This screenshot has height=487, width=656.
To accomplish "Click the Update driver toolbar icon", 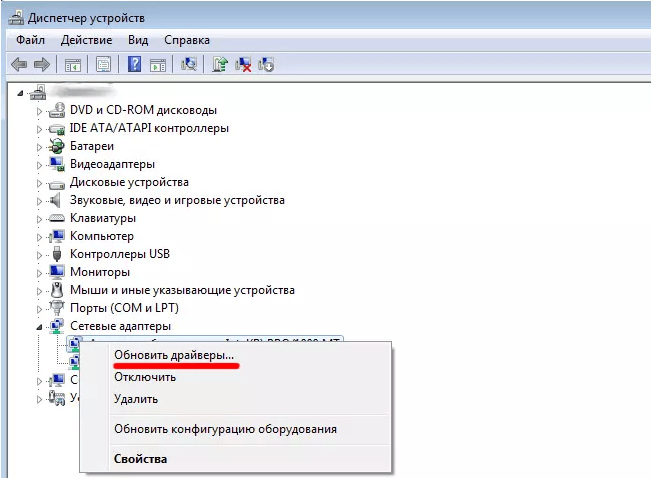I will coord(220,64).
